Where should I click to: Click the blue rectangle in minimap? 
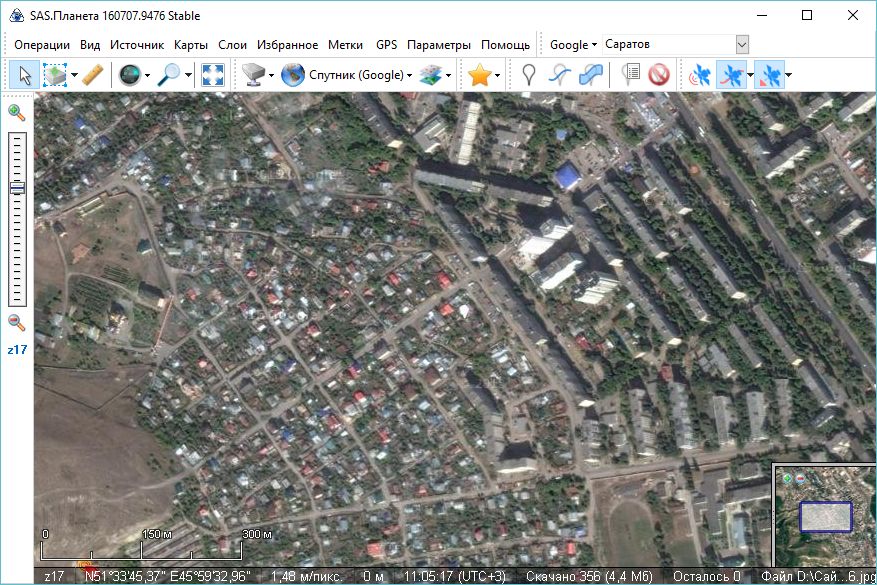(x=825, y=516)
